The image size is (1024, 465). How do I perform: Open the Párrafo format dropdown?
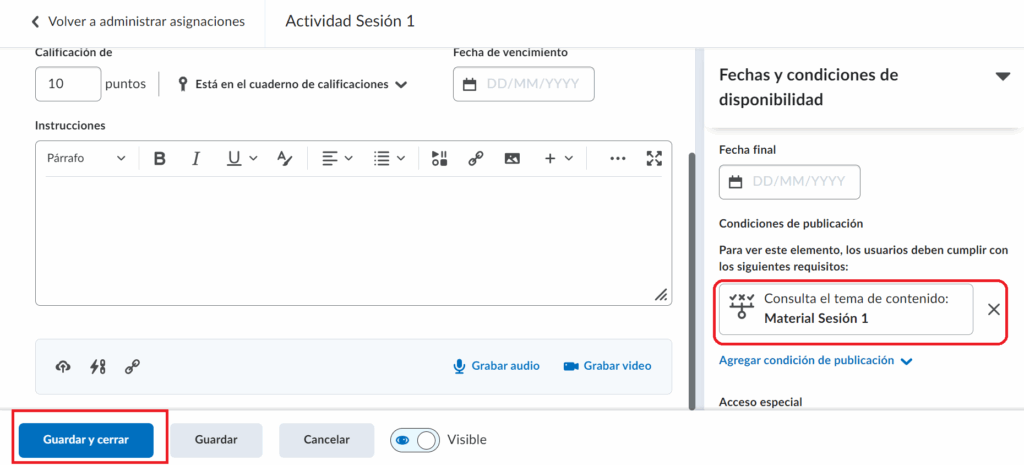[87, 158]
